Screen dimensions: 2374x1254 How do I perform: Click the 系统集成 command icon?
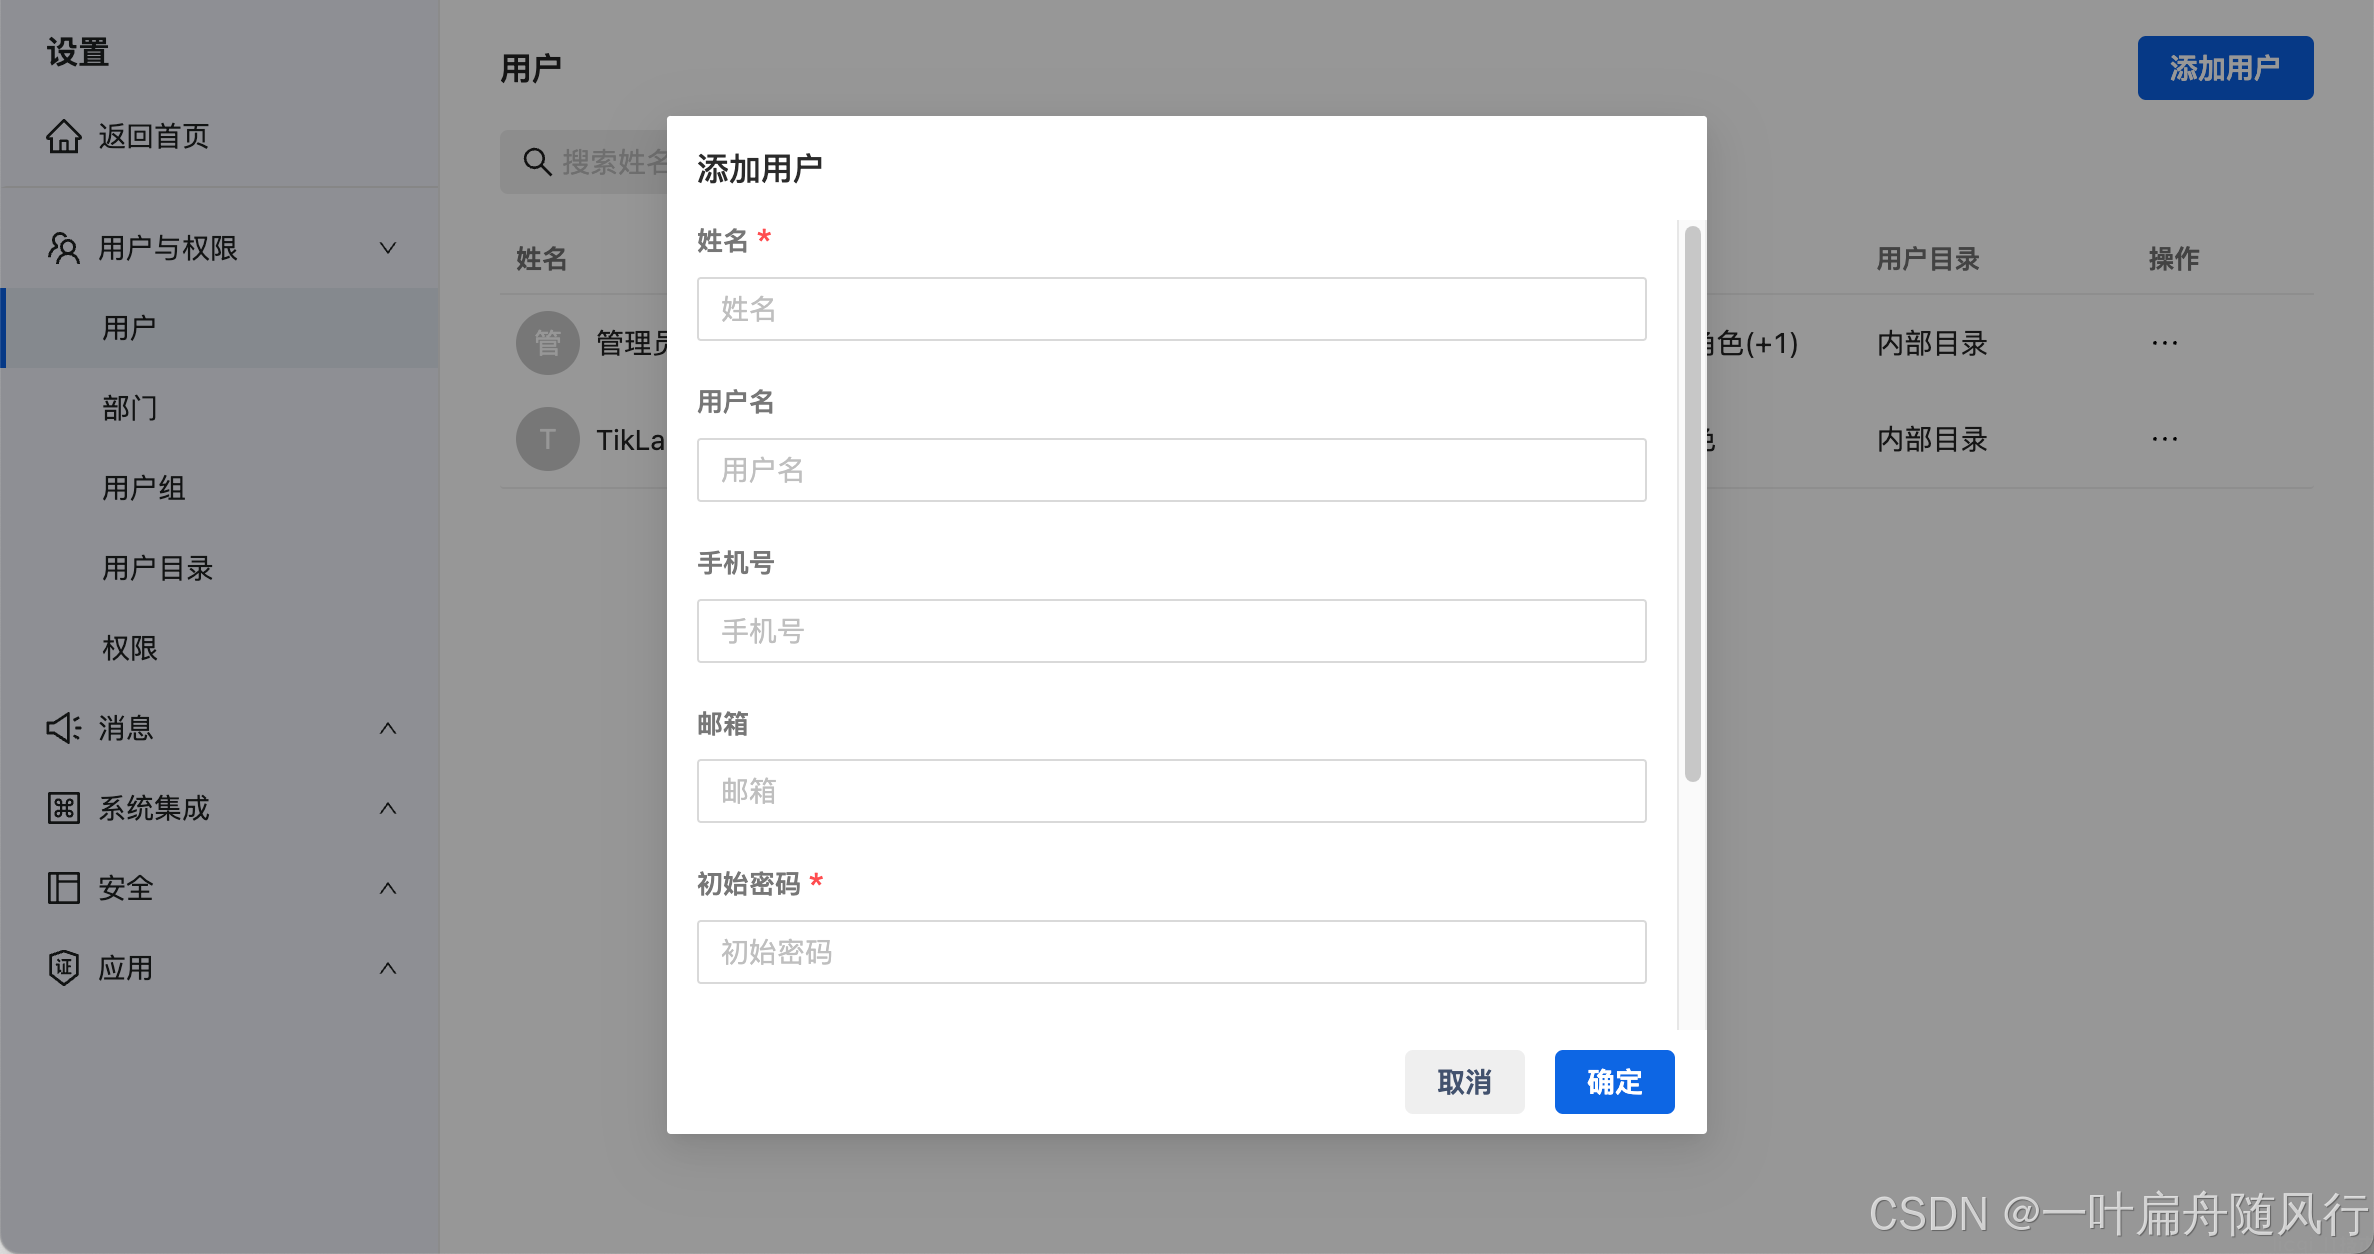point(64,808)
